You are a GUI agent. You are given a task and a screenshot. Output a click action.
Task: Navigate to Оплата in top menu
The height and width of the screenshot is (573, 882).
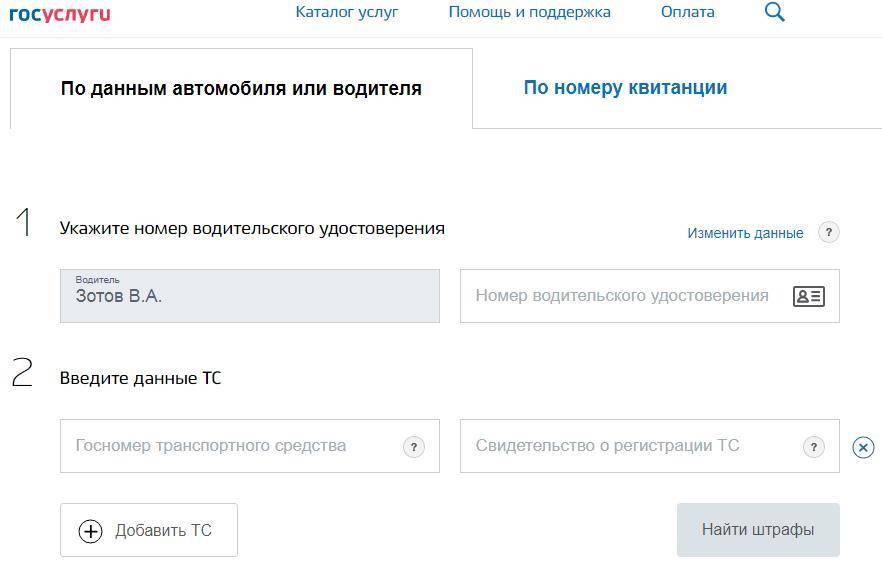click(x=688, y=12)
